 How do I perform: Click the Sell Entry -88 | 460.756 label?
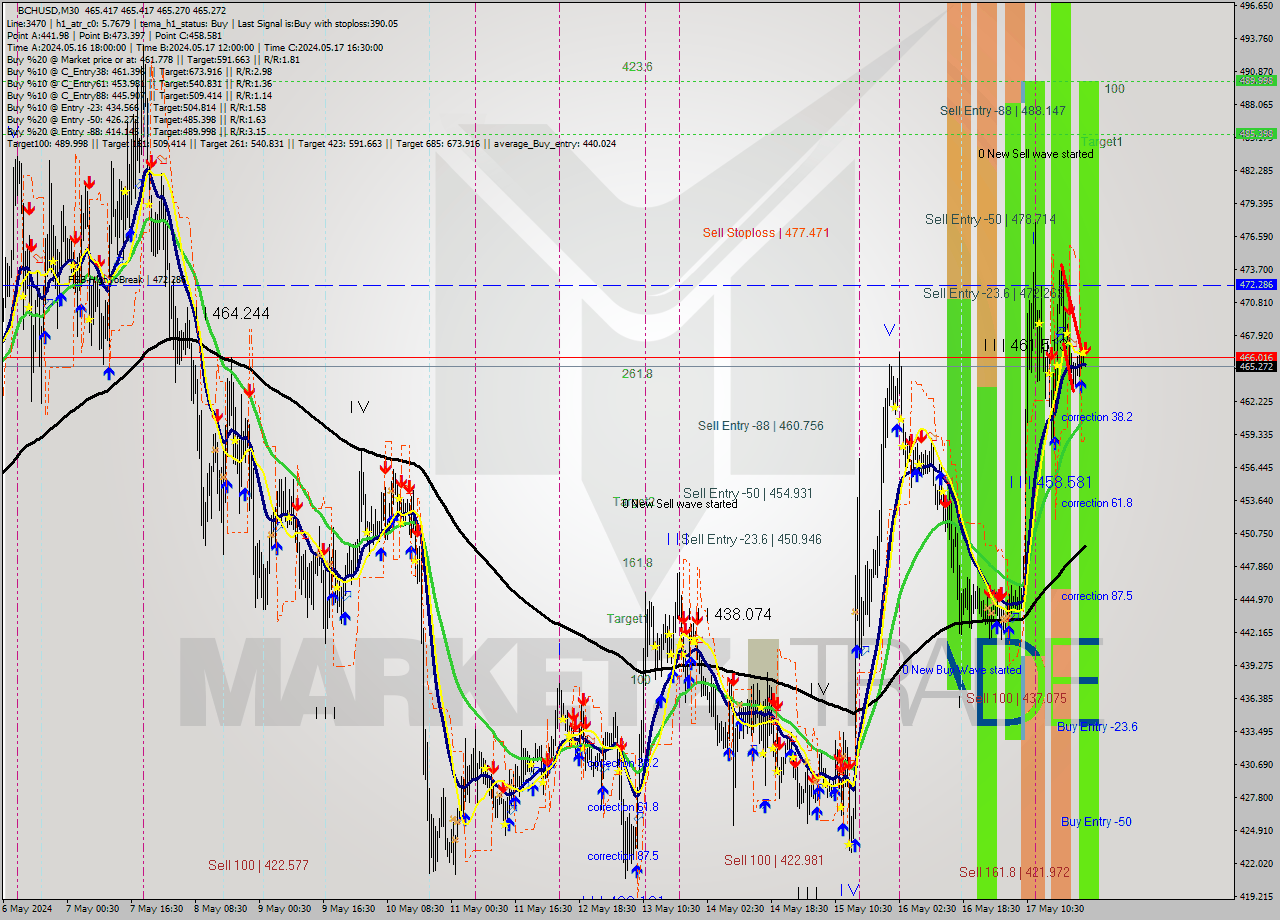(761, 426)
